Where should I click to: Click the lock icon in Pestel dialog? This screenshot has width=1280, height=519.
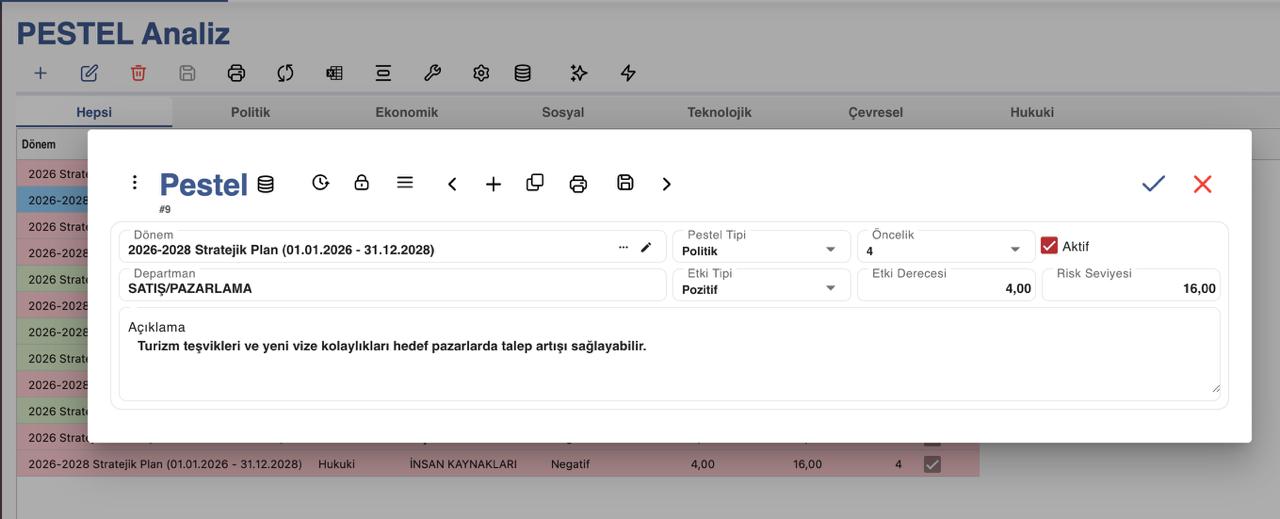pyautogui.click(x=361, y=182)
